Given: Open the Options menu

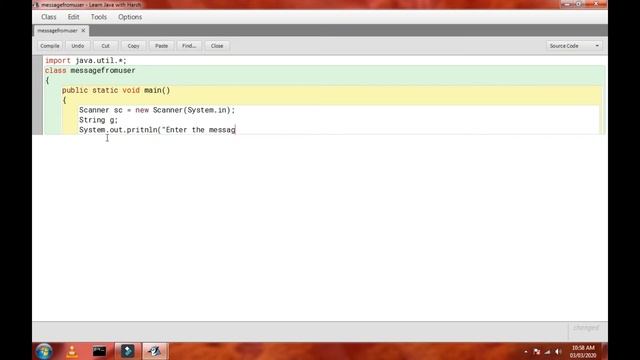Looking at the screenshot, I should [x=130, y=17].
